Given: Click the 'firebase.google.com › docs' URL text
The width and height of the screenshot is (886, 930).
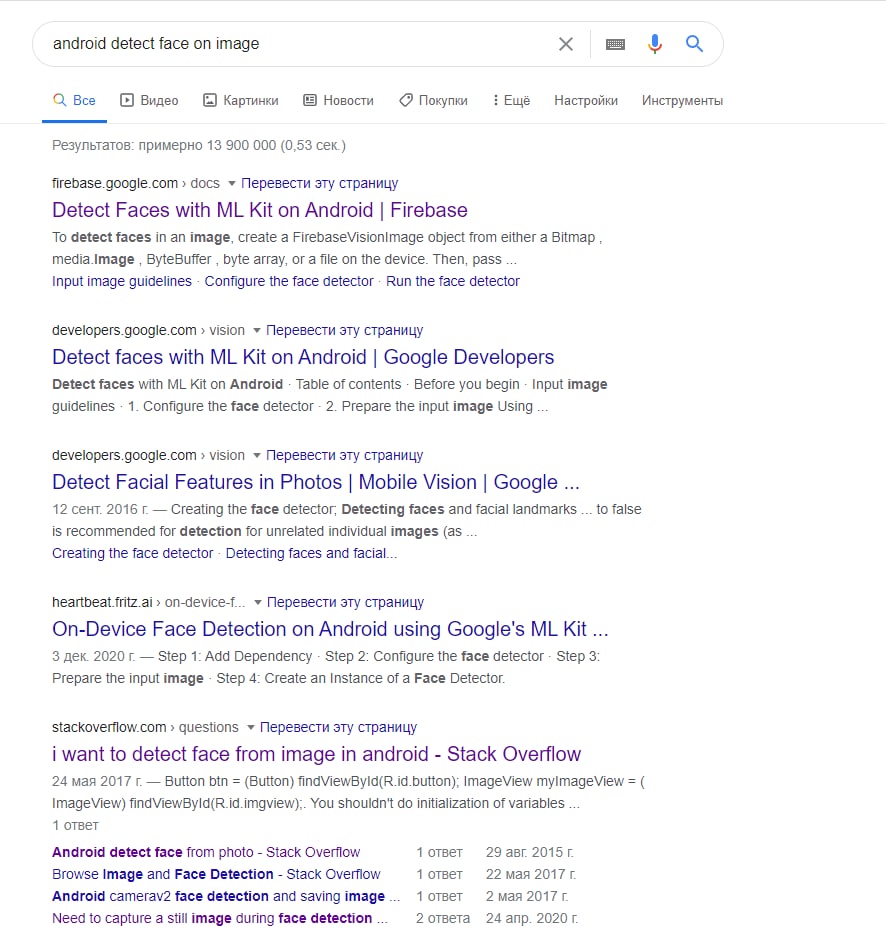Looking at the screenshot, I should [x=136, y=183].
